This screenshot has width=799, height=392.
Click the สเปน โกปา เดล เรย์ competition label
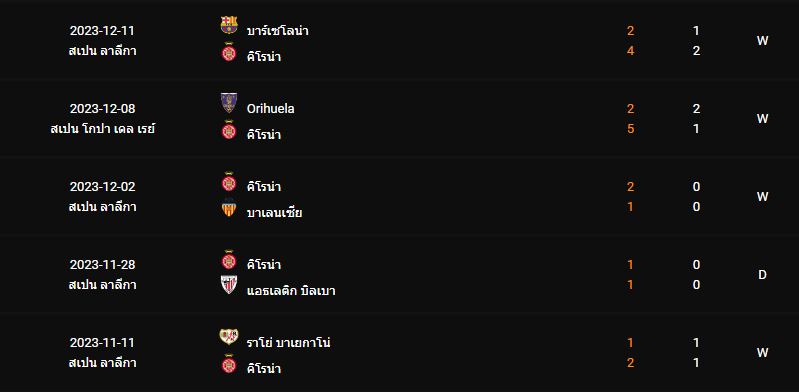click(x=102, y=129)
